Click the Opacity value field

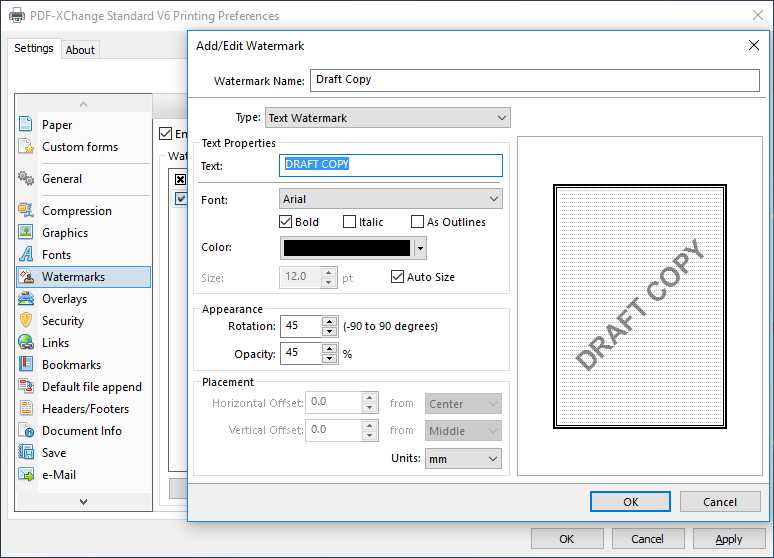302,354
